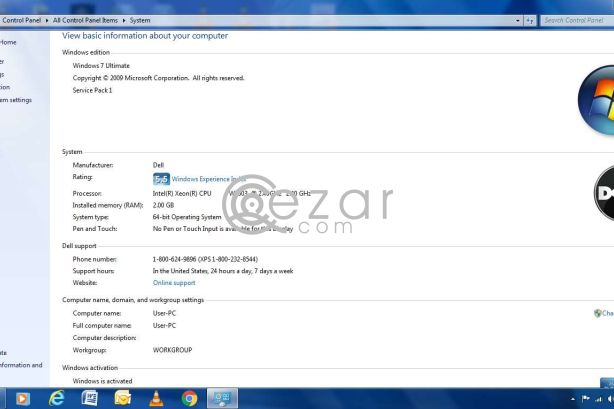
Task: Click the support hours 'In the United States' text
Action: coord(223,271)
